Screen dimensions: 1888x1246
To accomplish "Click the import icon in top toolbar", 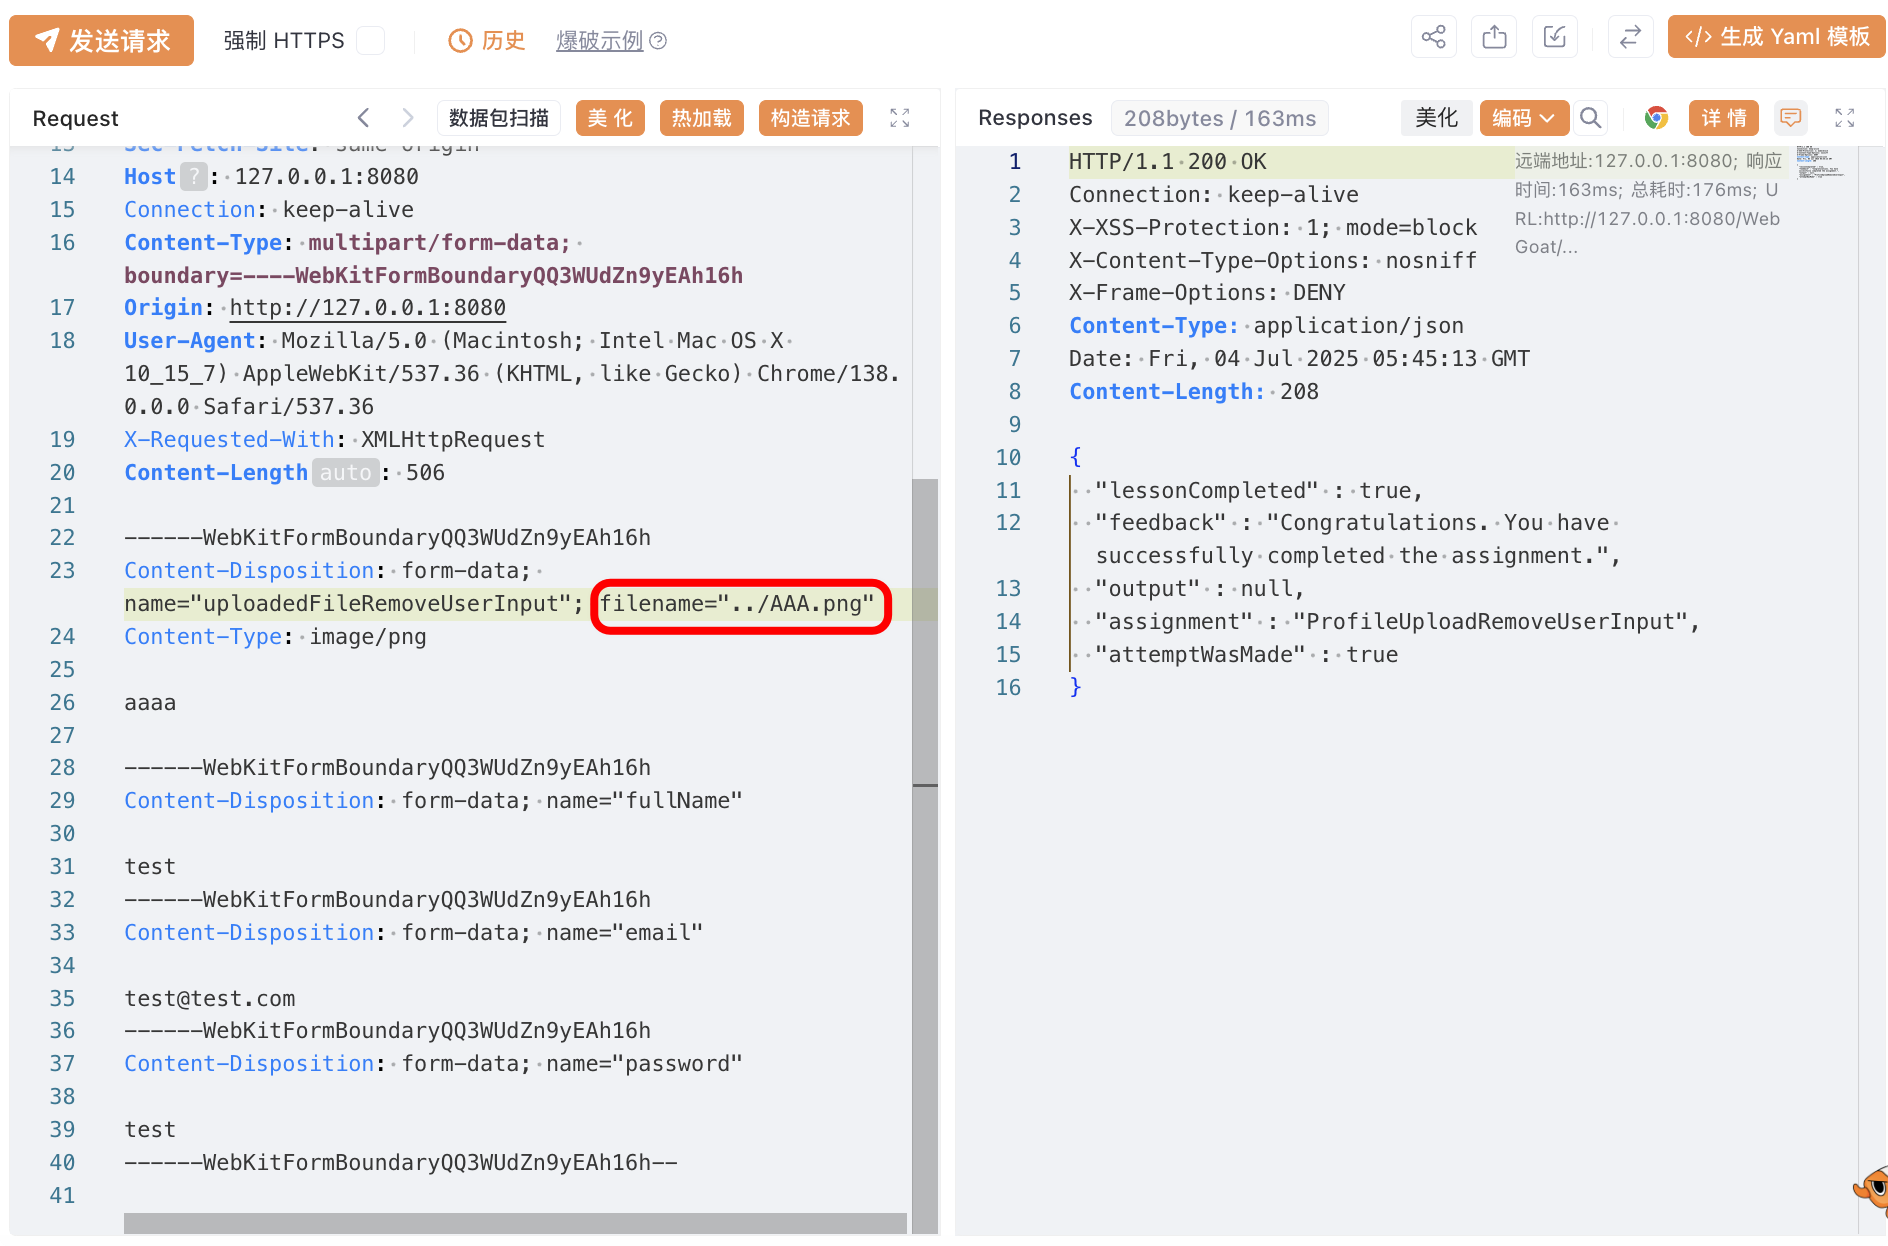I will 1554,37.
